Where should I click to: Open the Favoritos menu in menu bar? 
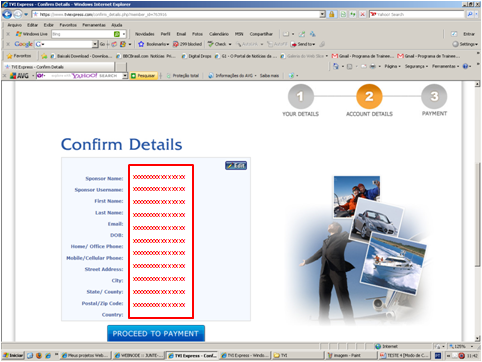pos(68,25)
